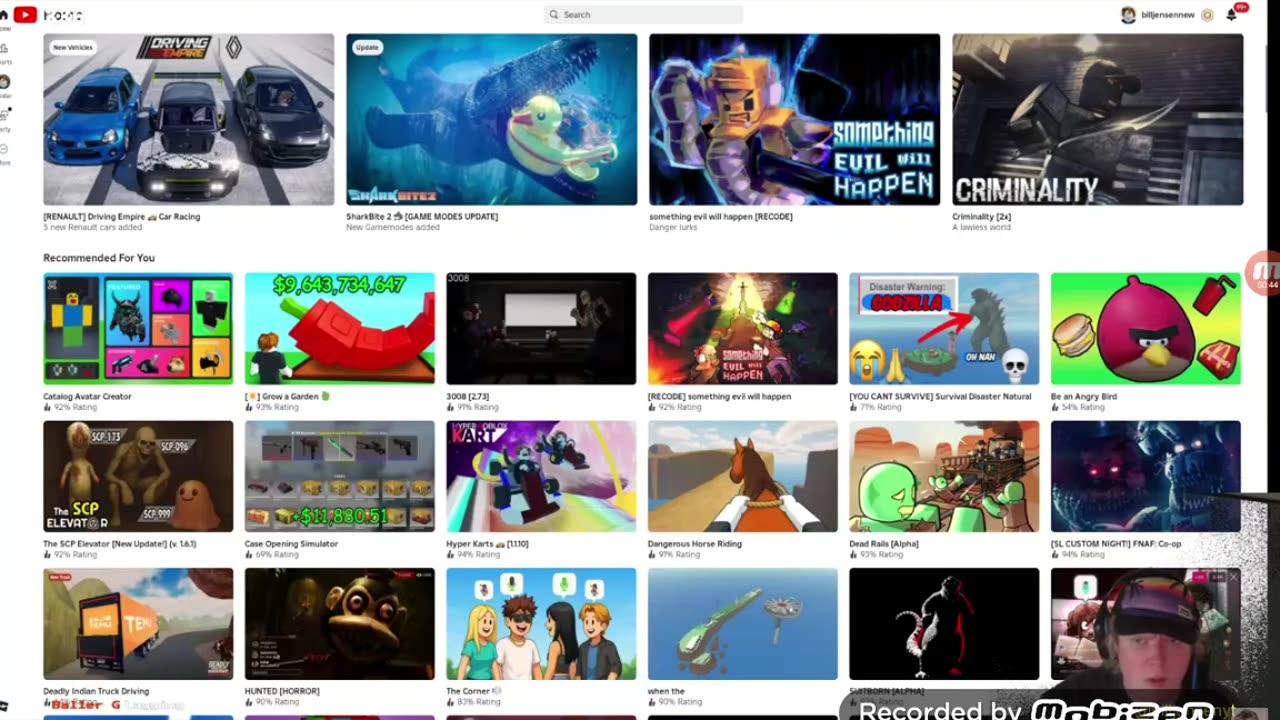Open the SUITBORN [ALPHA] thumbnail
This screenshot has height=720, width=1280.
pos(944,624)
